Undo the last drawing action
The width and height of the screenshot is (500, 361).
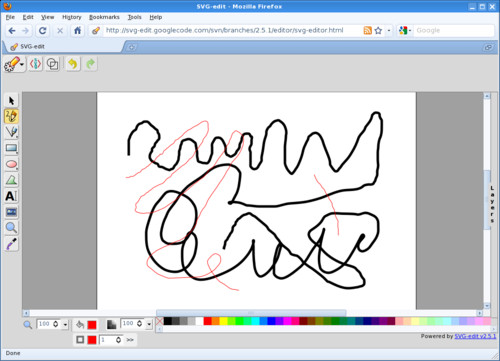point(73,64)
